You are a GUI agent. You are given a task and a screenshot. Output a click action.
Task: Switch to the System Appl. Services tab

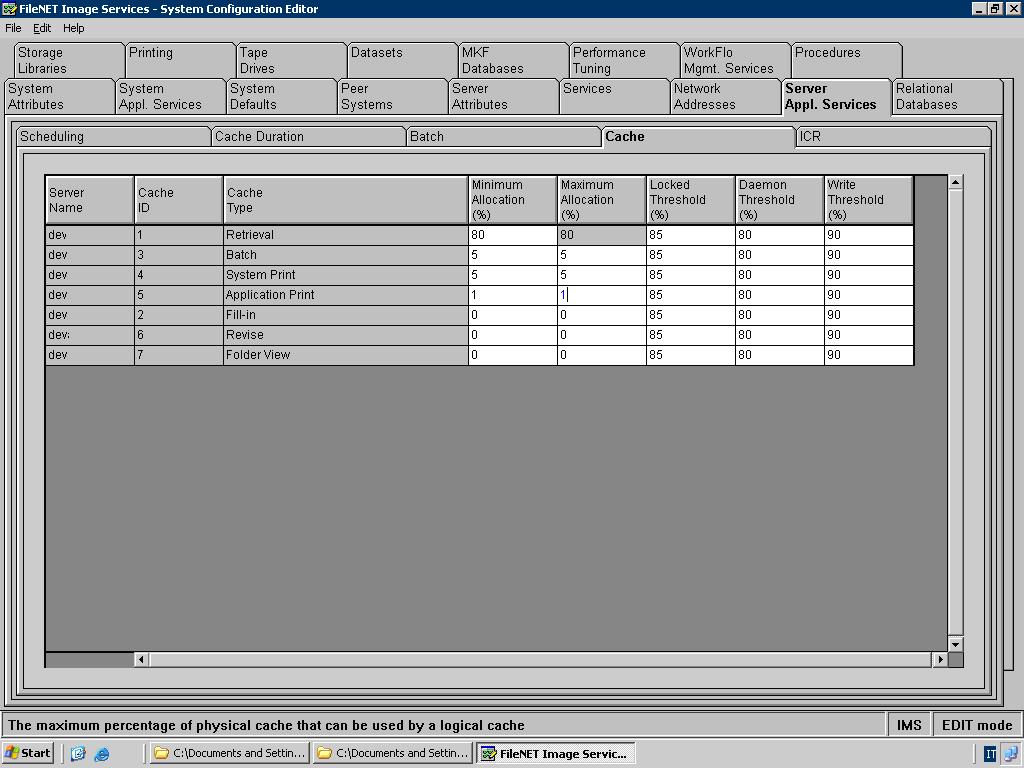170,97
